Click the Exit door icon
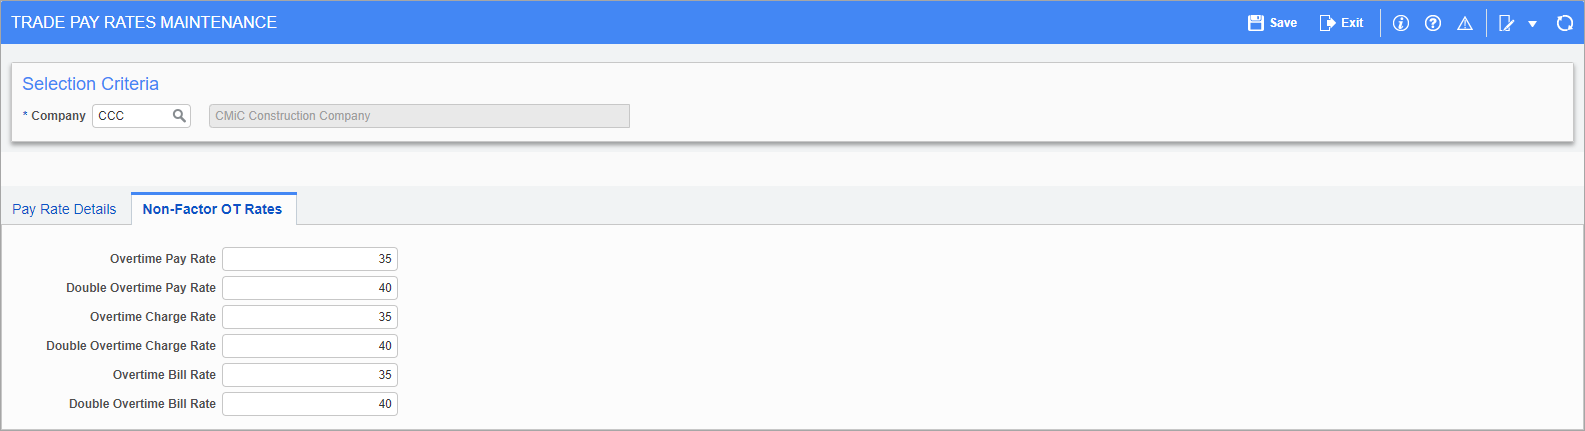The image size is (1585, 431). click(1328, 23)
